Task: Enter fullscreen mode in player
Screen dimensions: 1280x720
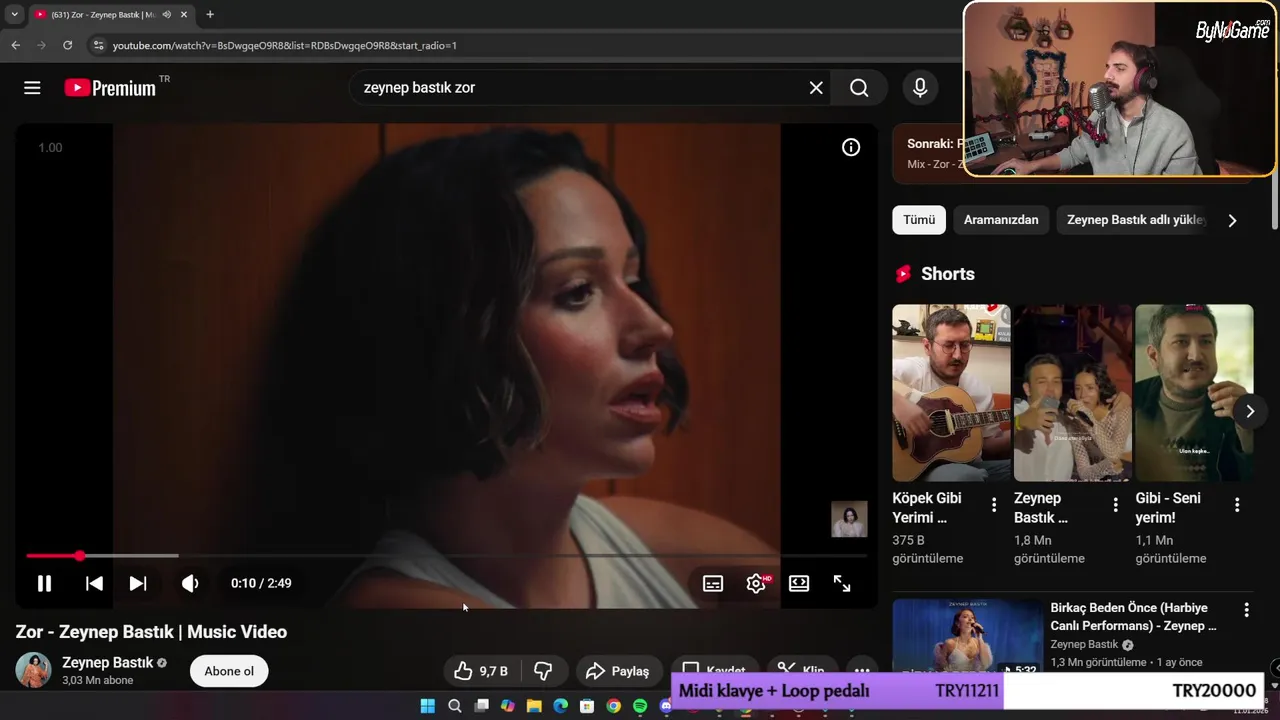Action: pos(842,583)
